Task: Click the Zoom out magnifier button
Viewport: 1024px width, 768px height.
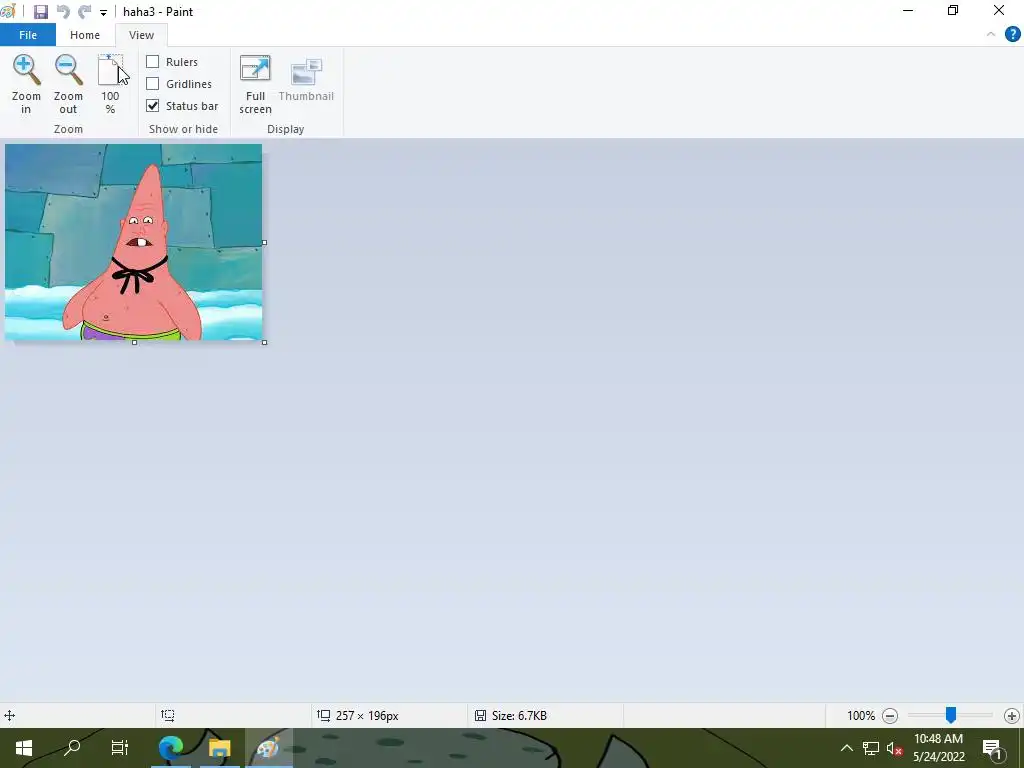Action: [x=68, y=84]
